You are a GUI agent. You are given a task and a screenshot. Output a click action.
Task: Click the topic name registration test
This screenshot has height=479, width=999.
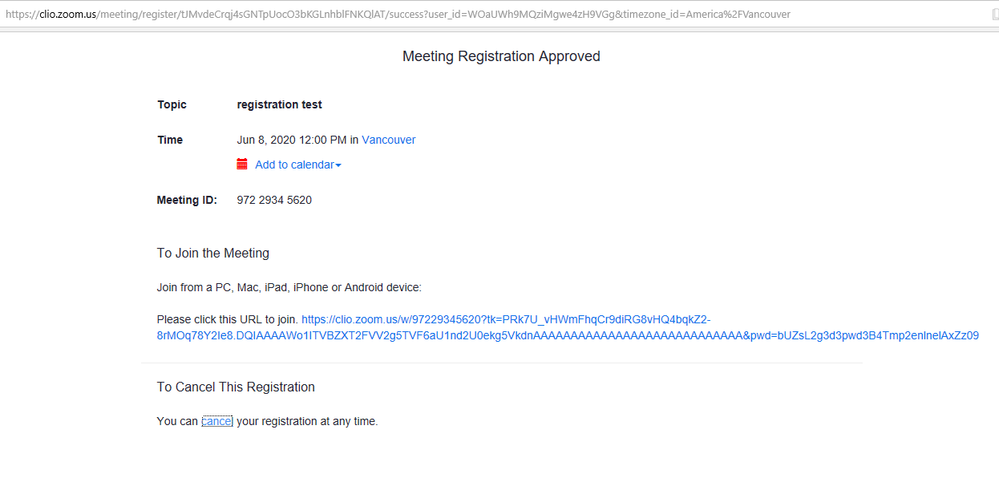[279, 104]
